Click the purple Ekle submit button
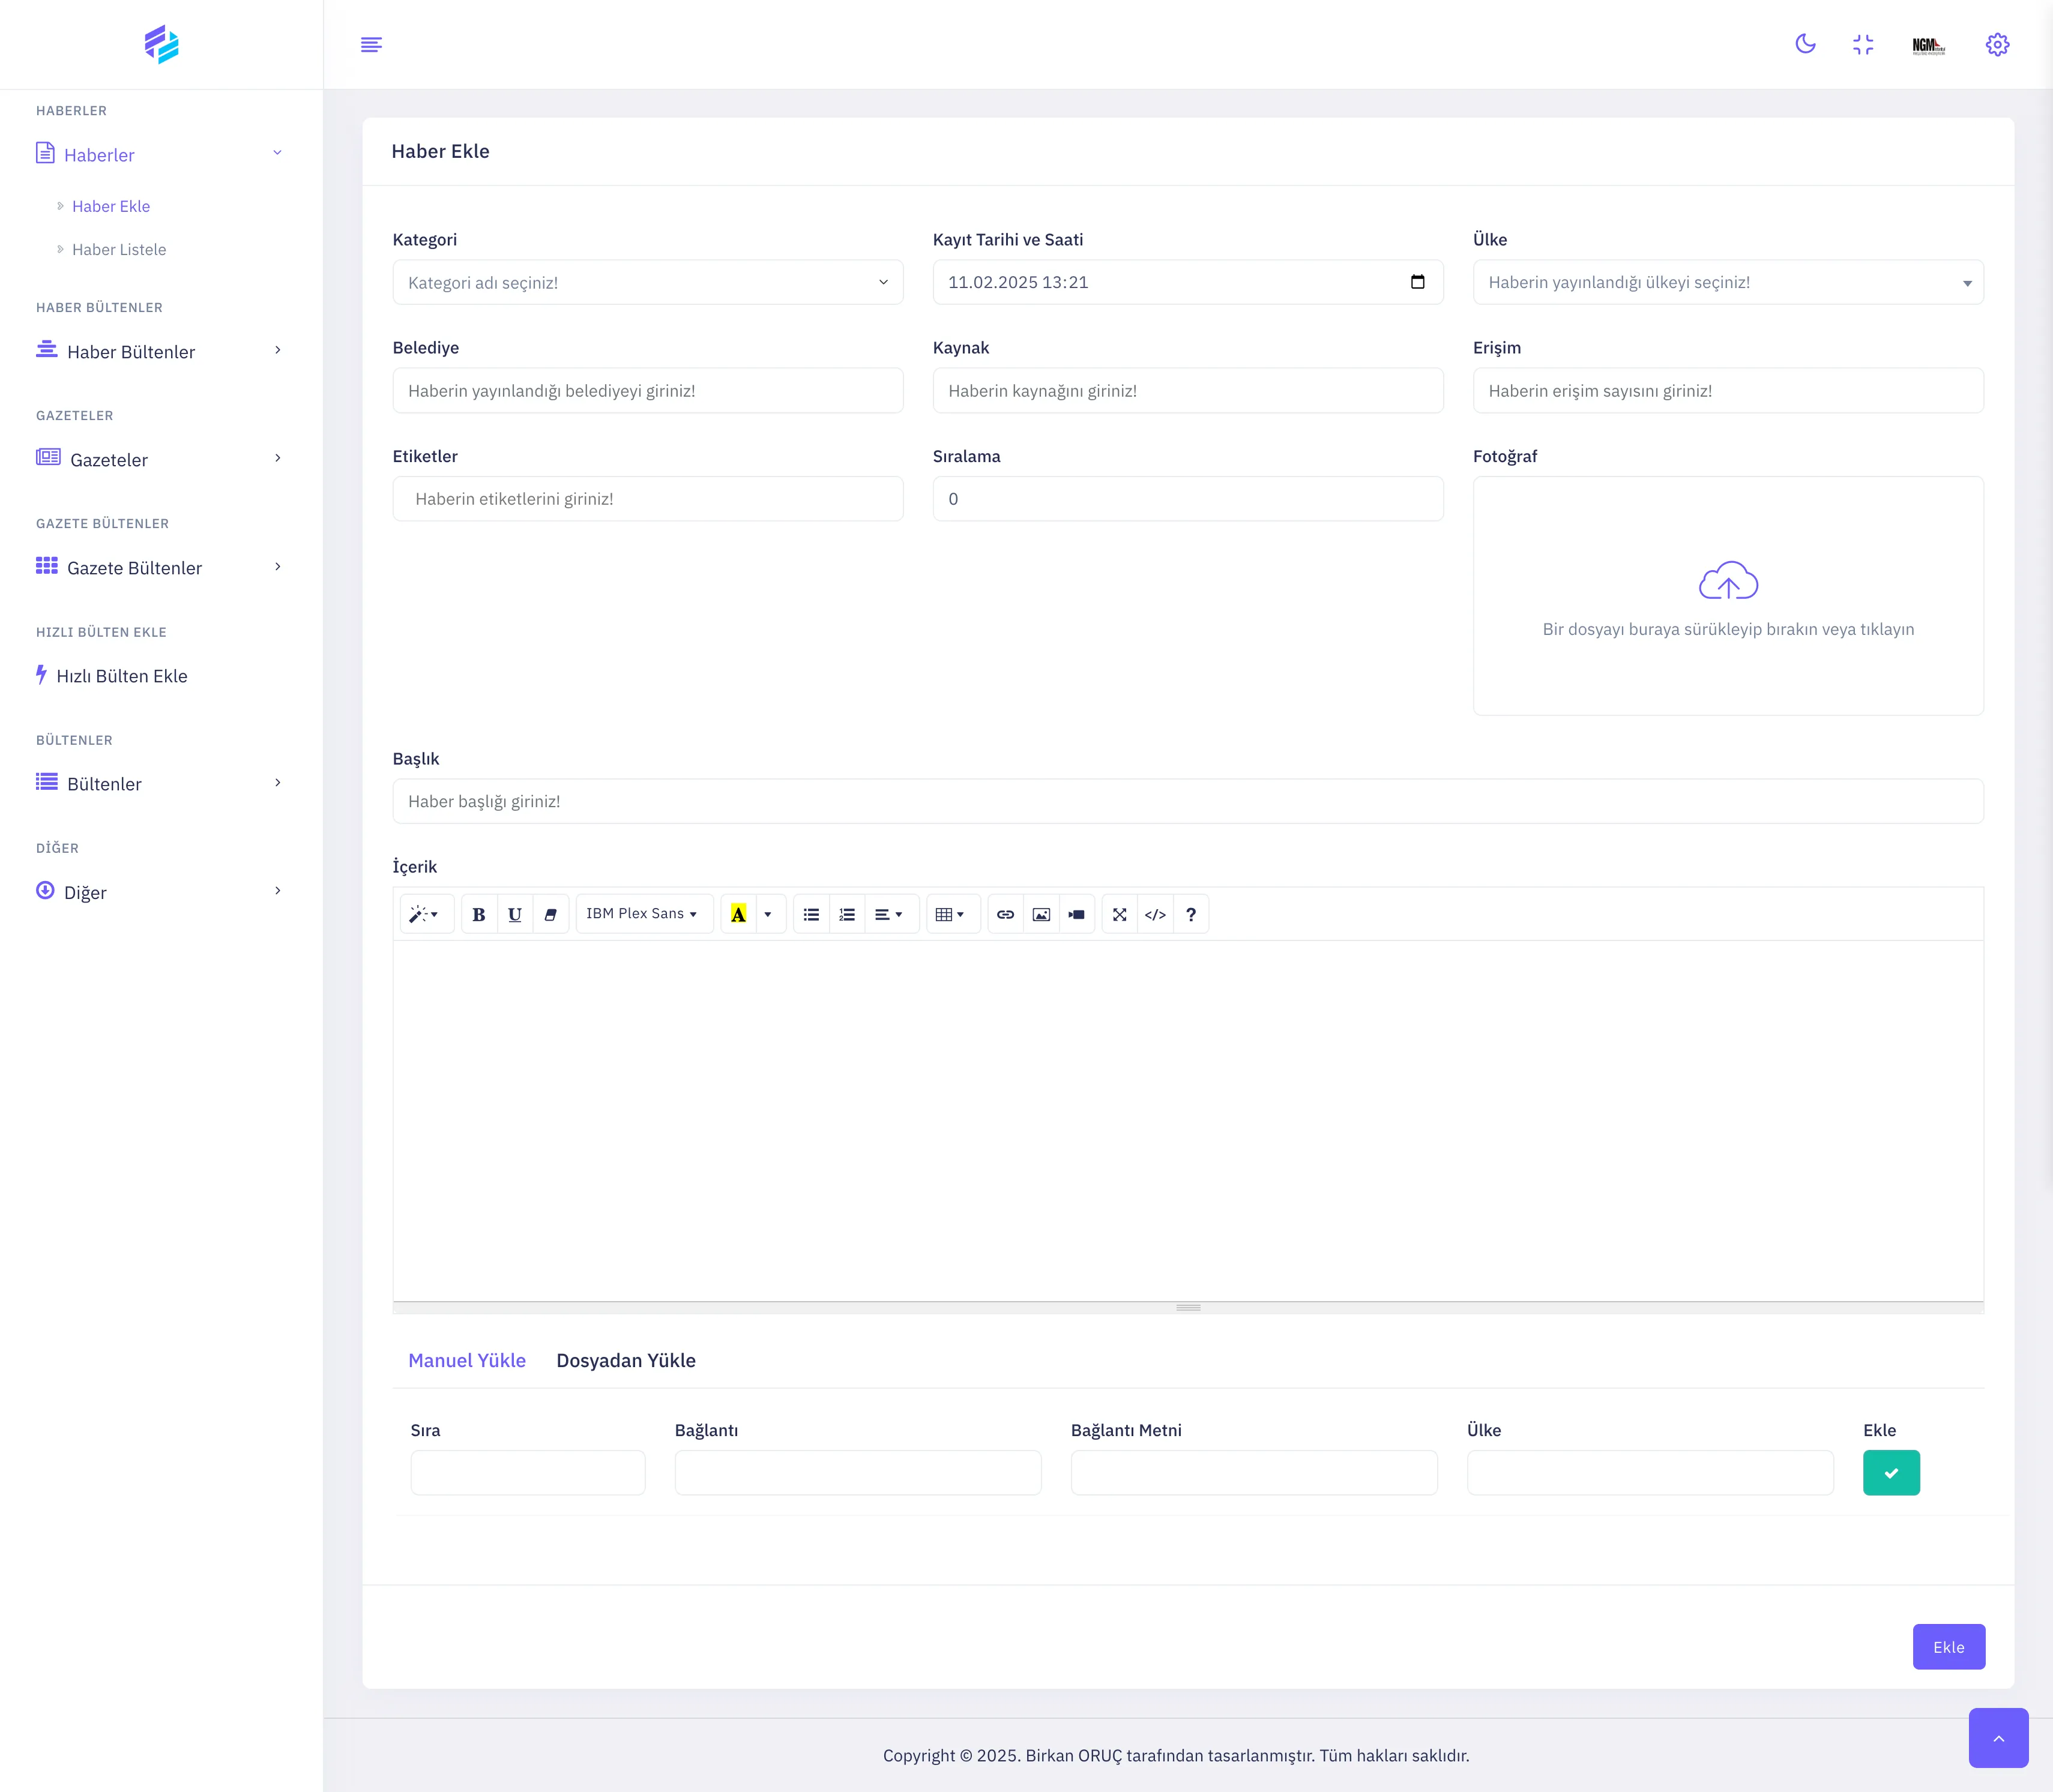Viewport: 2053px width, 1792px height. point(1948,1647)
